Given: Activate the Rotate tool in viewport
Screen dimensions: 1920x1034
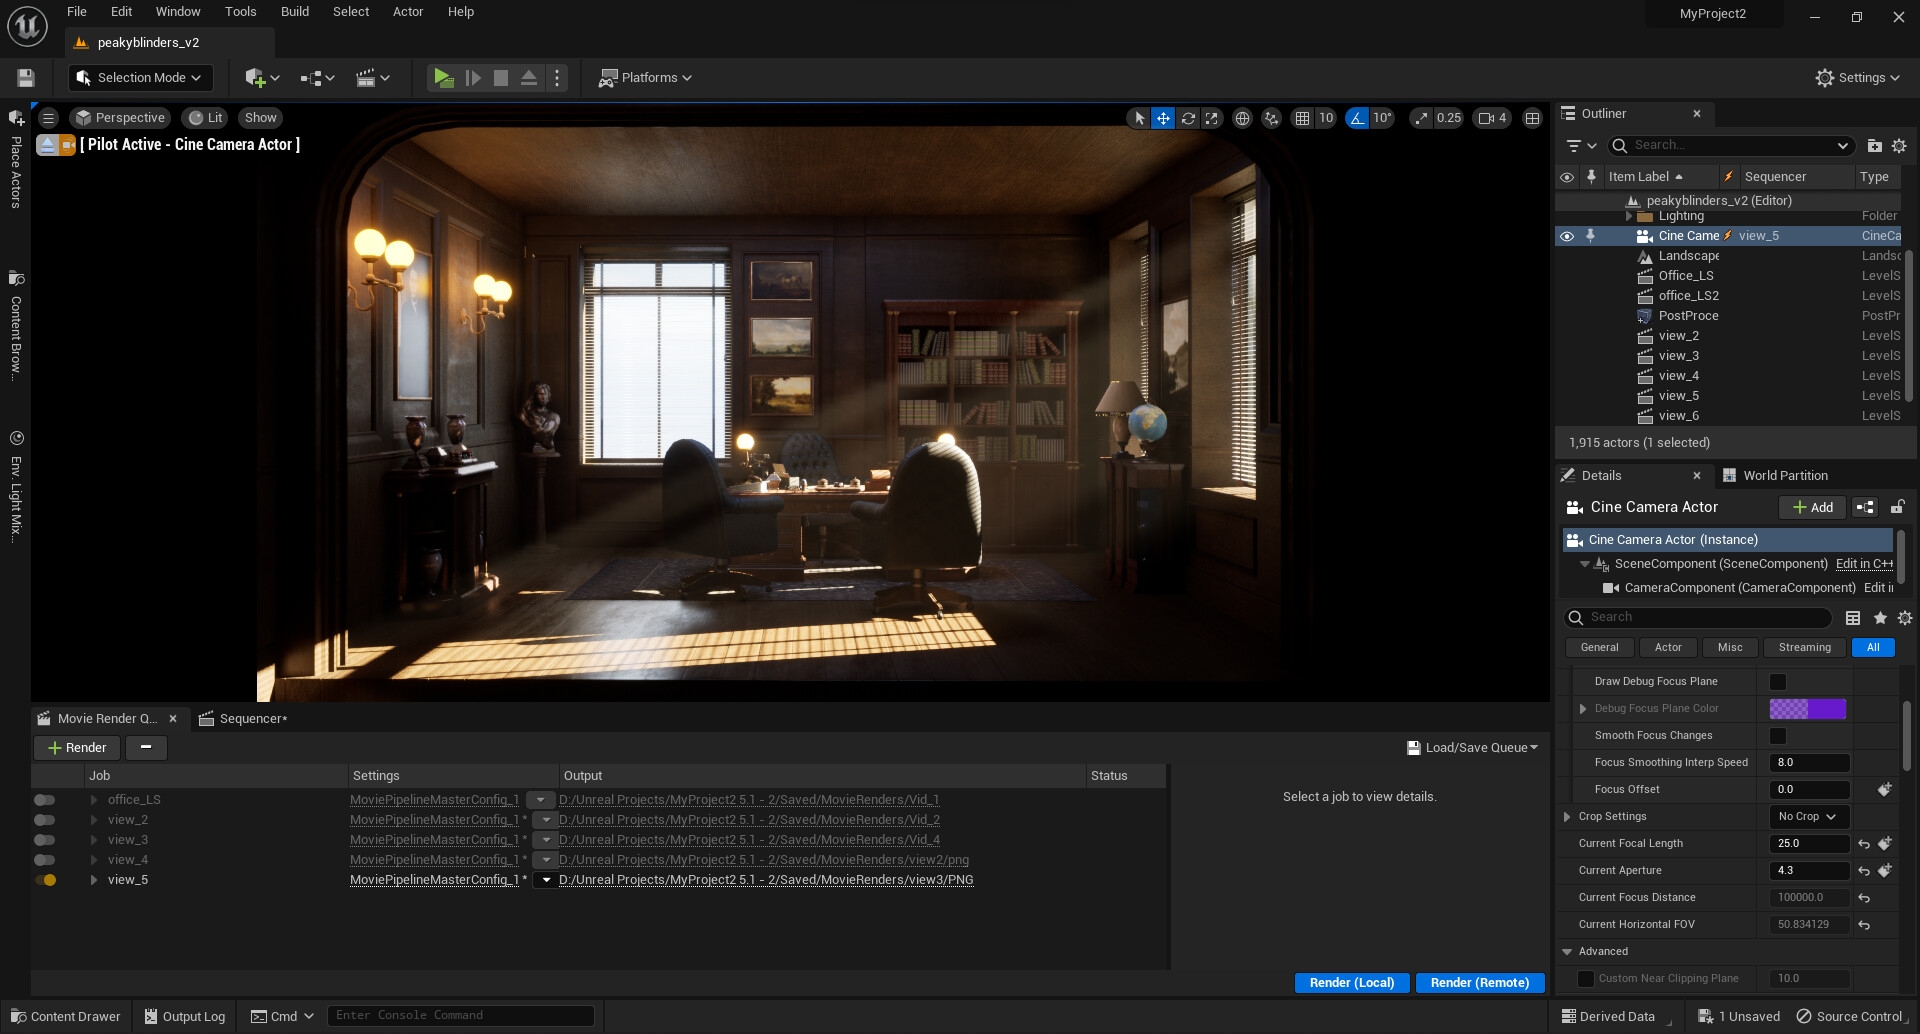Looking at the screenshot, I should click(1188, 118).
